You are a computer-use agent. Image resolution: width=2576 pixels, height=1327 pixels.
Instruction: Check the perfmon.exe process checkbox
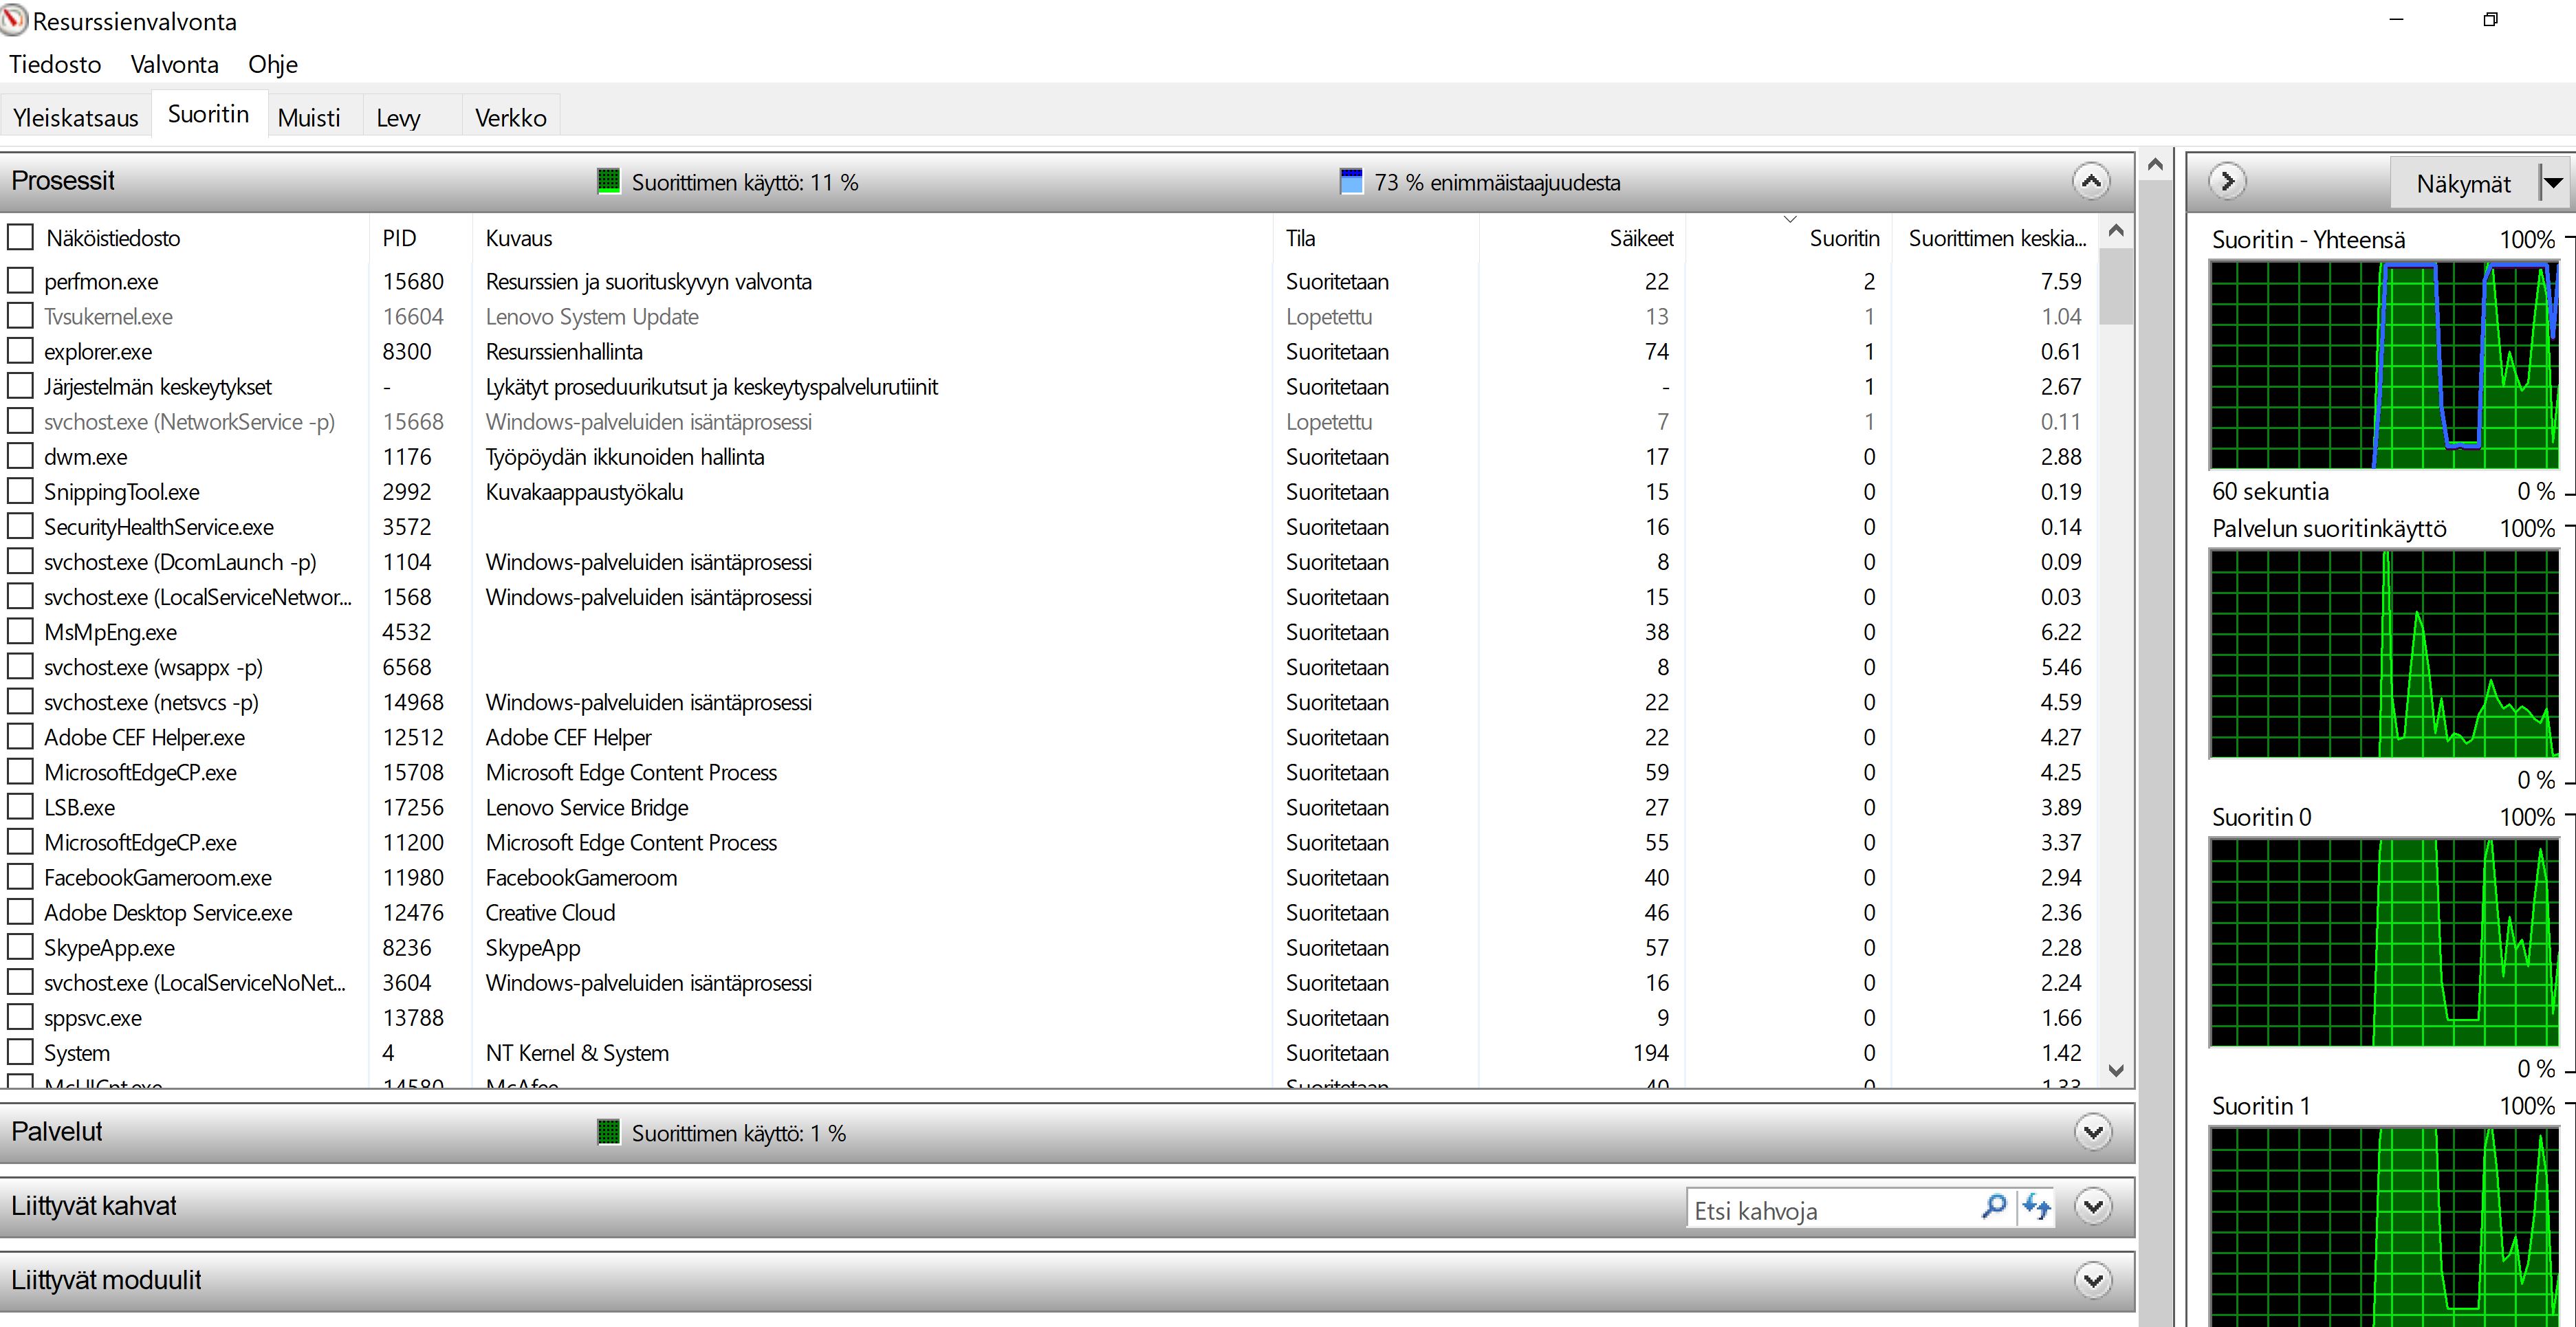click(20, 281)
